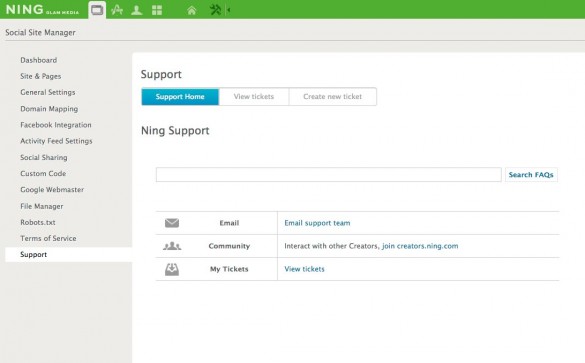Click the envelope icon in Email row
The height and width of the screenshot is (363, 585).
click(x=172, y=223)
